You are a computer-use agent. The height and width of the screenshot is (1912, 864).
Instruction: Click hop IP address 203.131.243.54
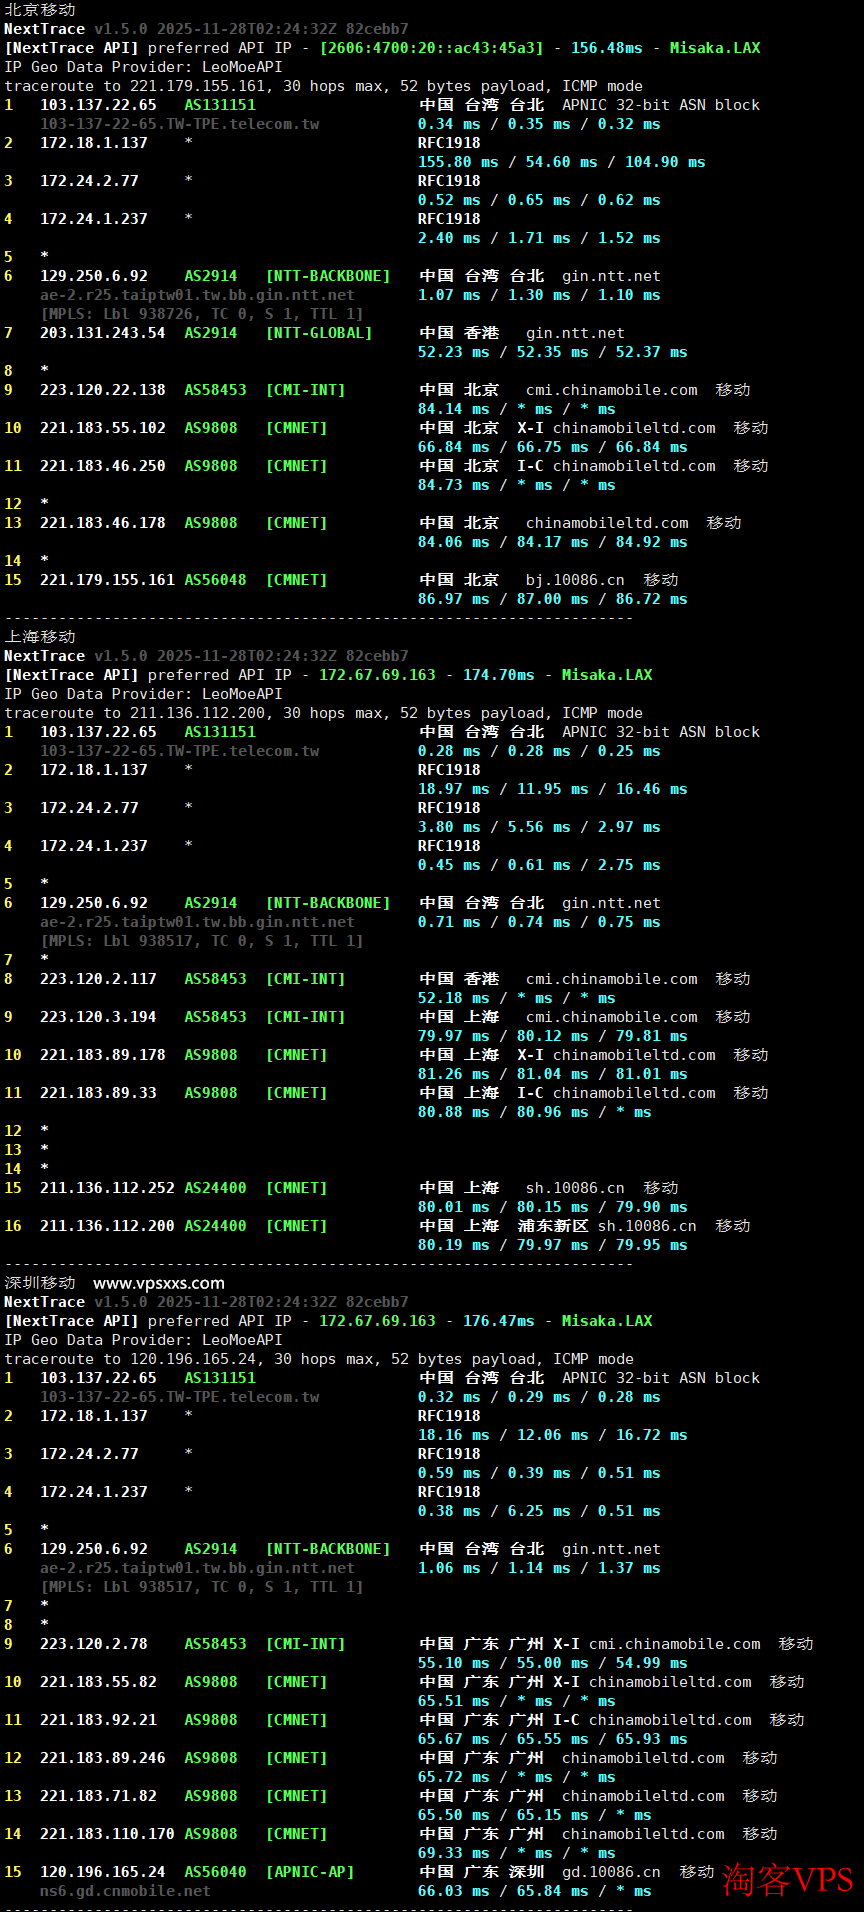point(102,333)
